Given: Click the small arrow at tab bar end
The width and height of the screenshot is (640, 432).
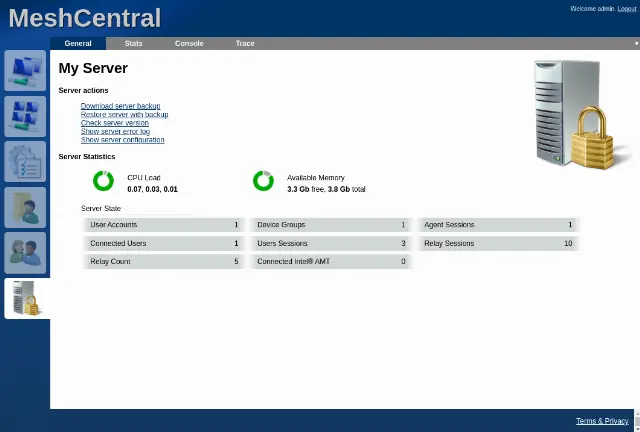Looking at the screenshot, I should [636, 43].
